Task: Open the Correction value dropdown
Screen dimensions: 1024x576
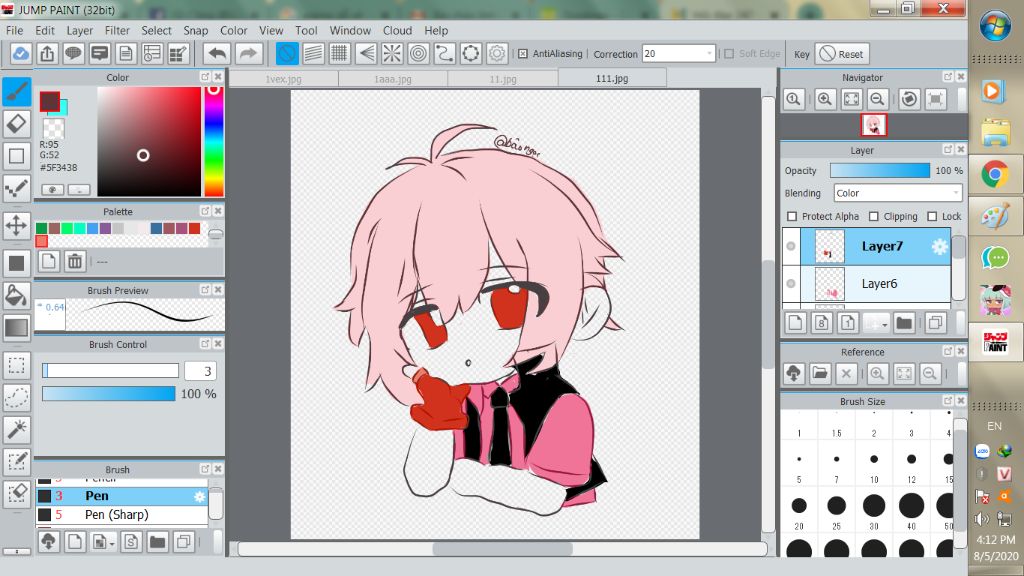Action: 709,54
